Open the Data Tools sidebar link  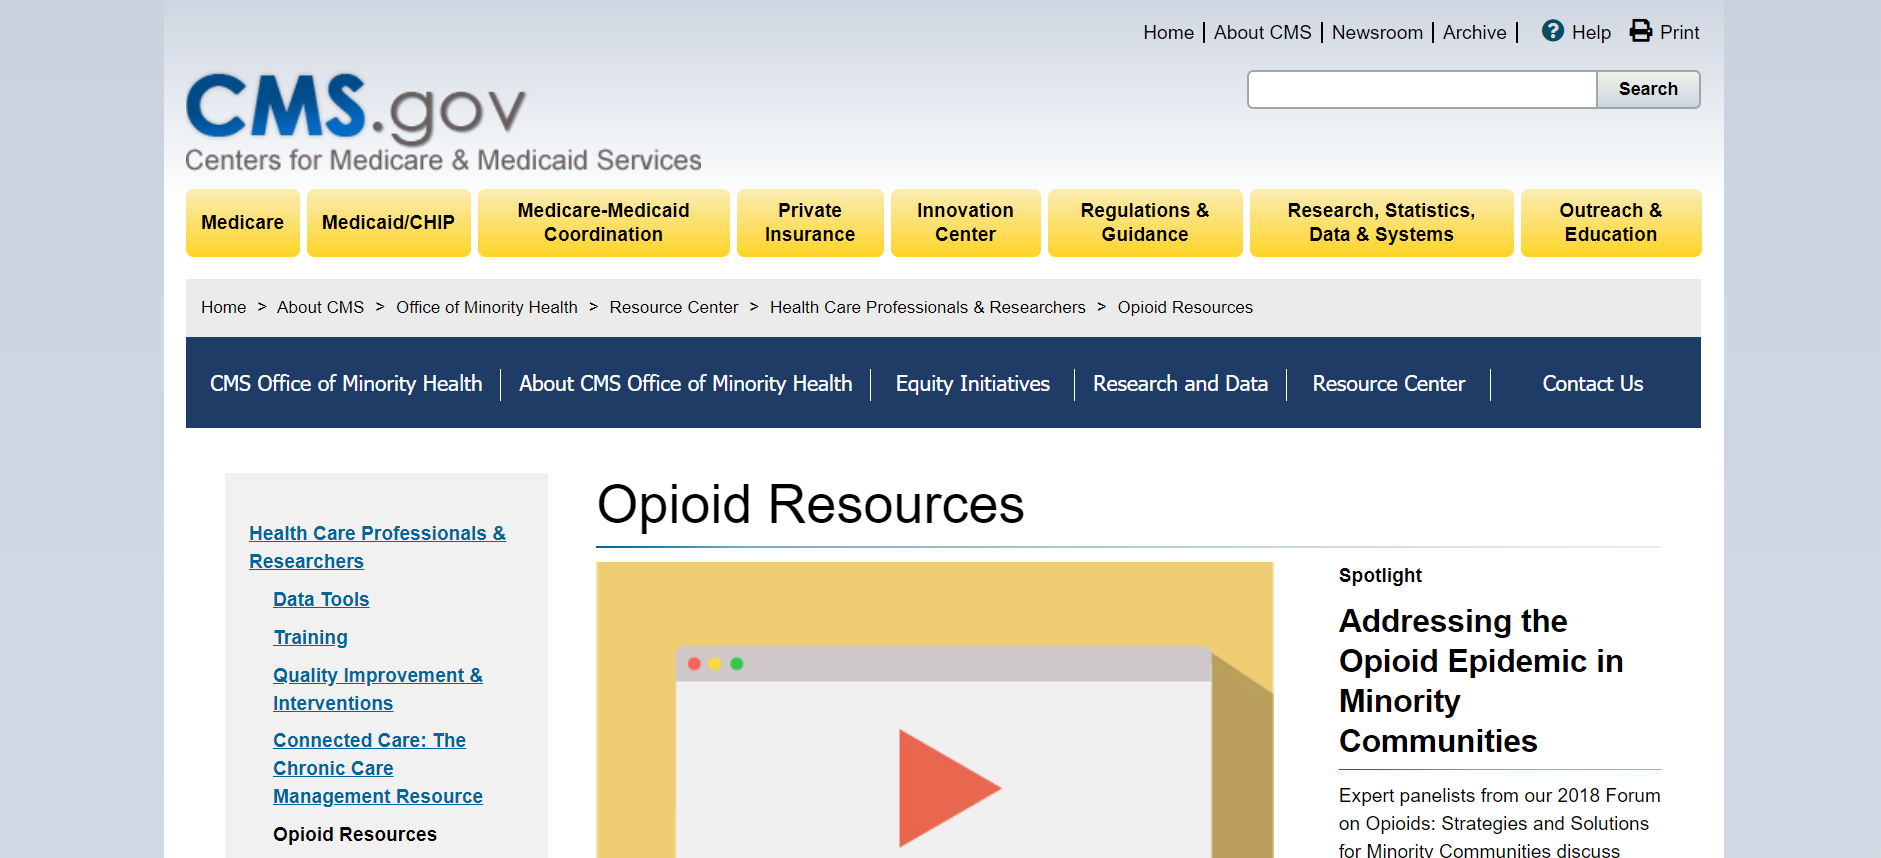click(x=321, y=599)
